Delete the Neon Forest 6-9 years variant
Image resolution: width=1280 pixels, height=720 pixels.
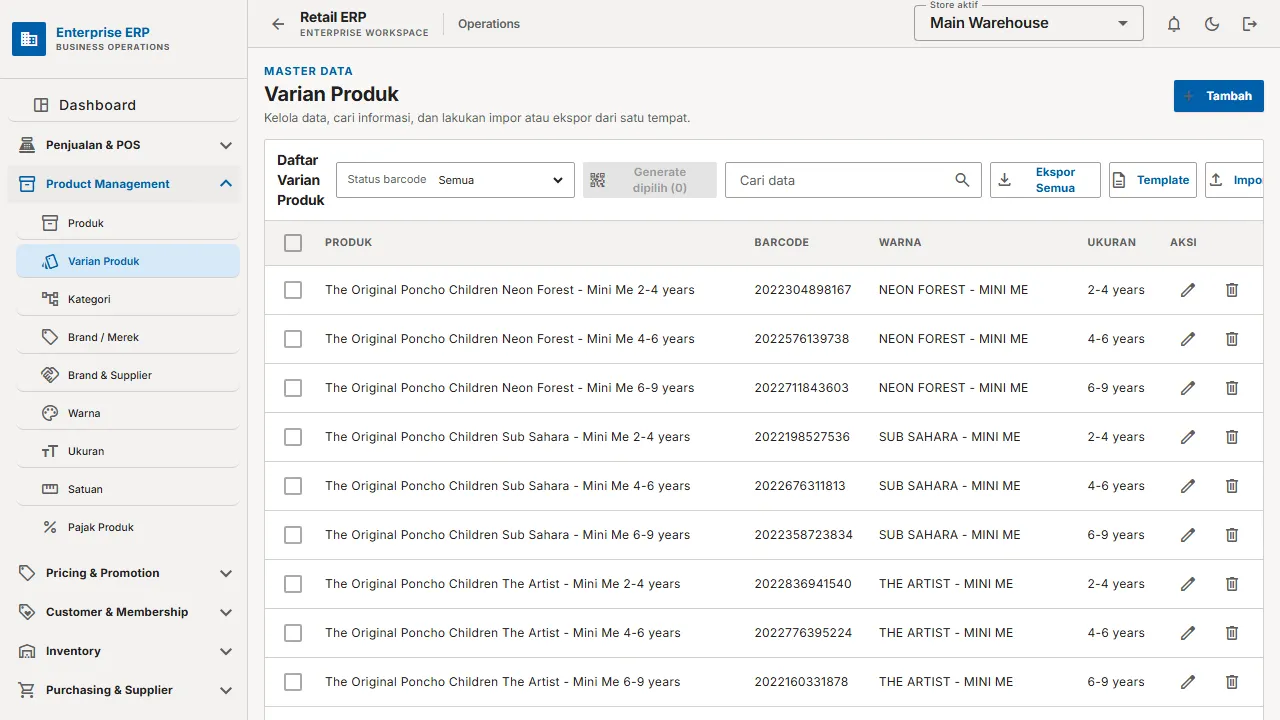[x=1232, y=388]
